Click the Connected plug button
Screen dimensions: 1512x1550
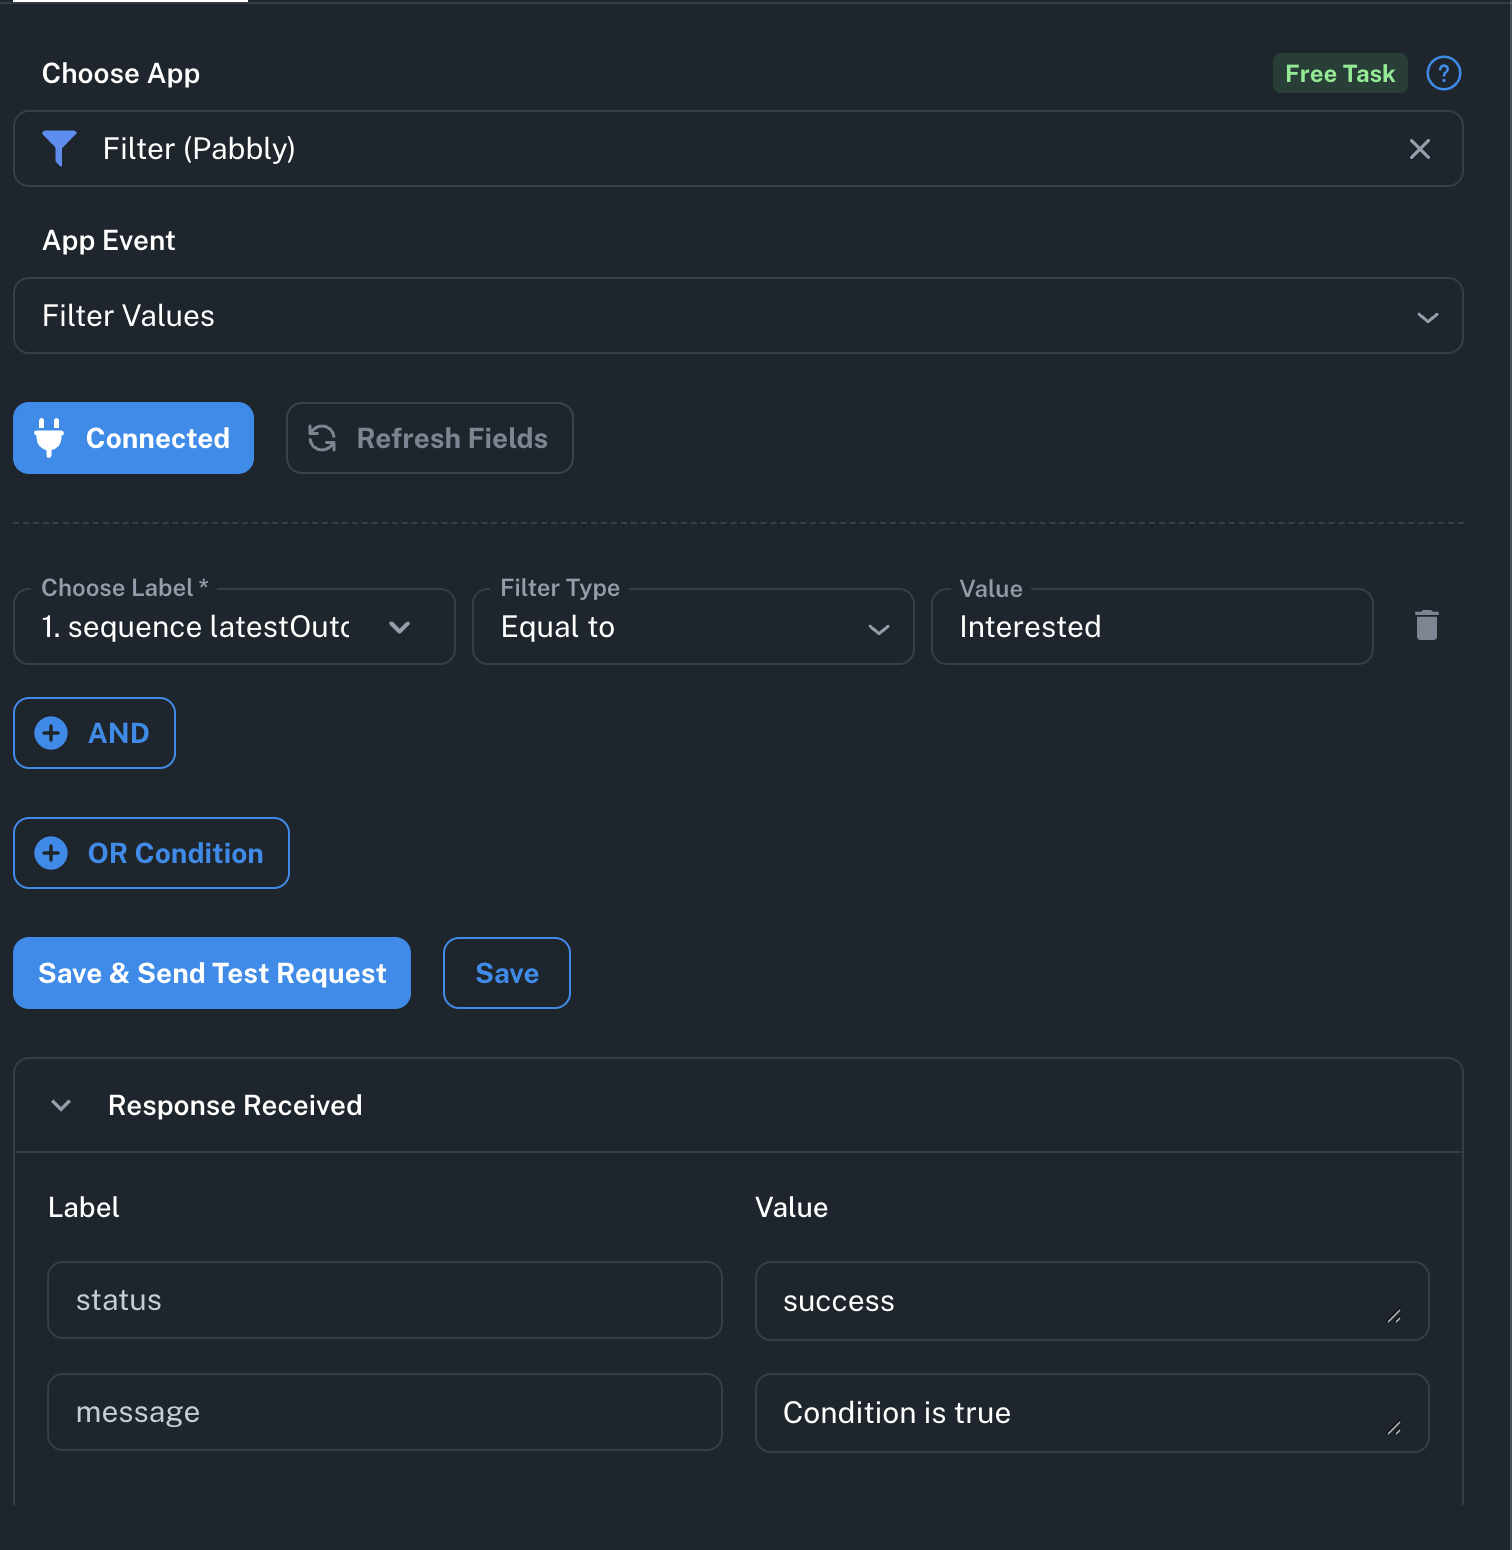point(133,438)
